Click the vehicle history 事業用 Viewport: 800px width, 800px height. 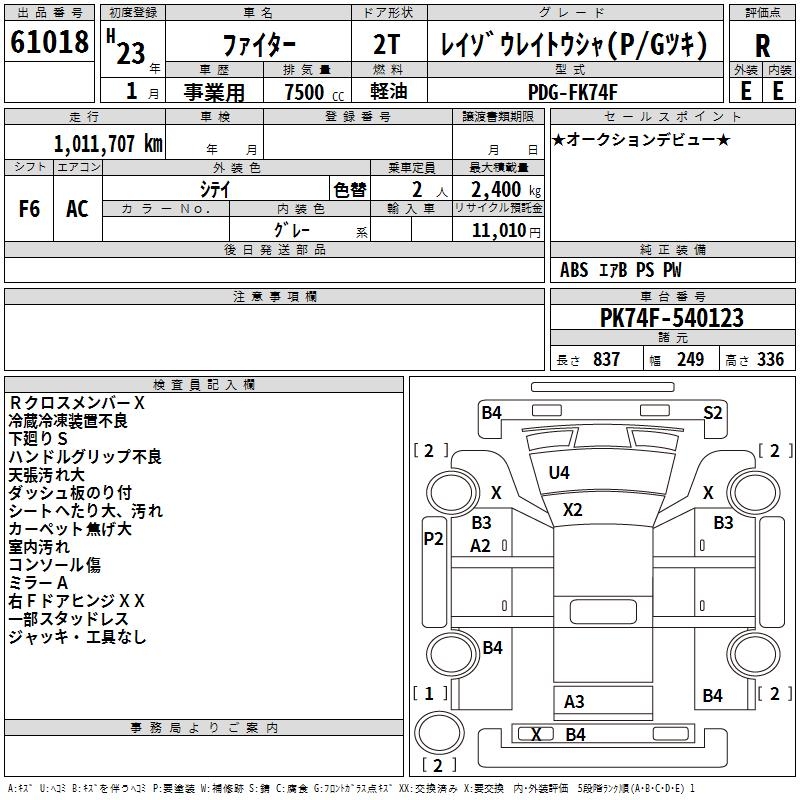point(214,92)
